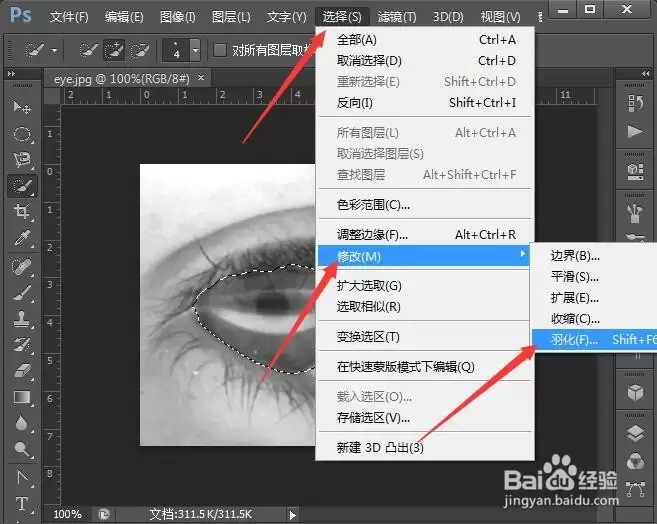Select the Dodge tool

tap(22, 449)
